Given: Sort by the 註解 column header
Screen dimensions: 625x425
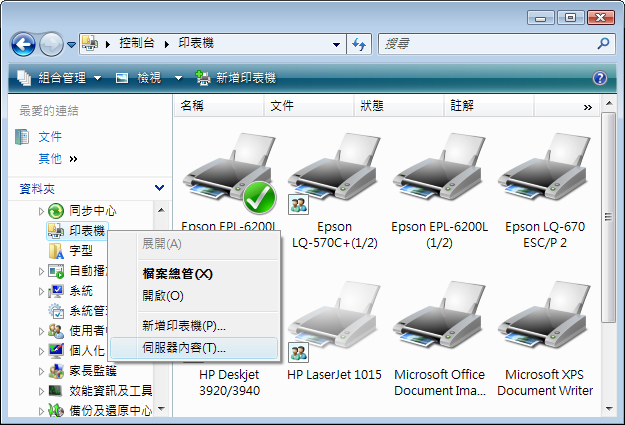Looking at the screenshot, I should [x=489, y=106].
